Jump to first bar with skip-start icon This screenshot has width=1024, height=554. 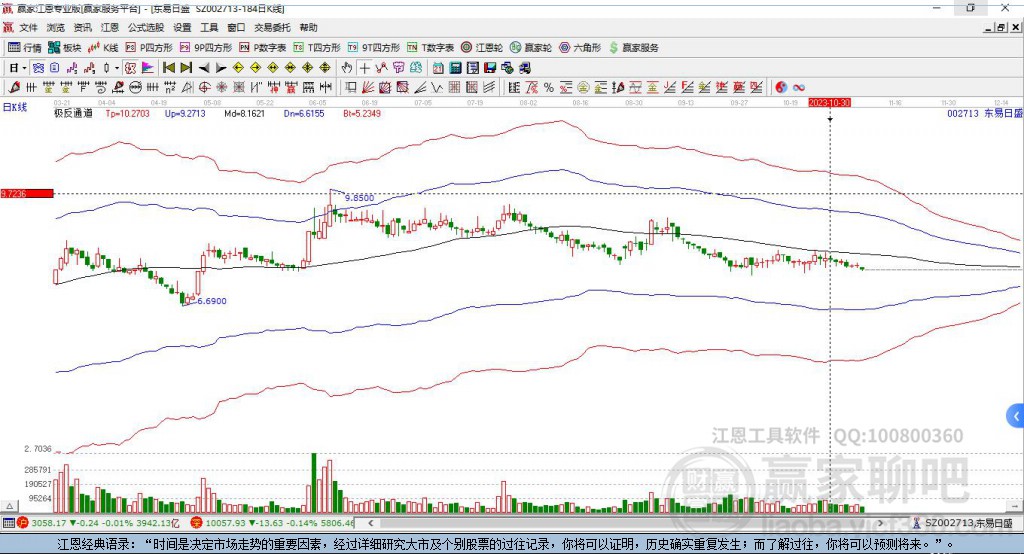point(168,68)
